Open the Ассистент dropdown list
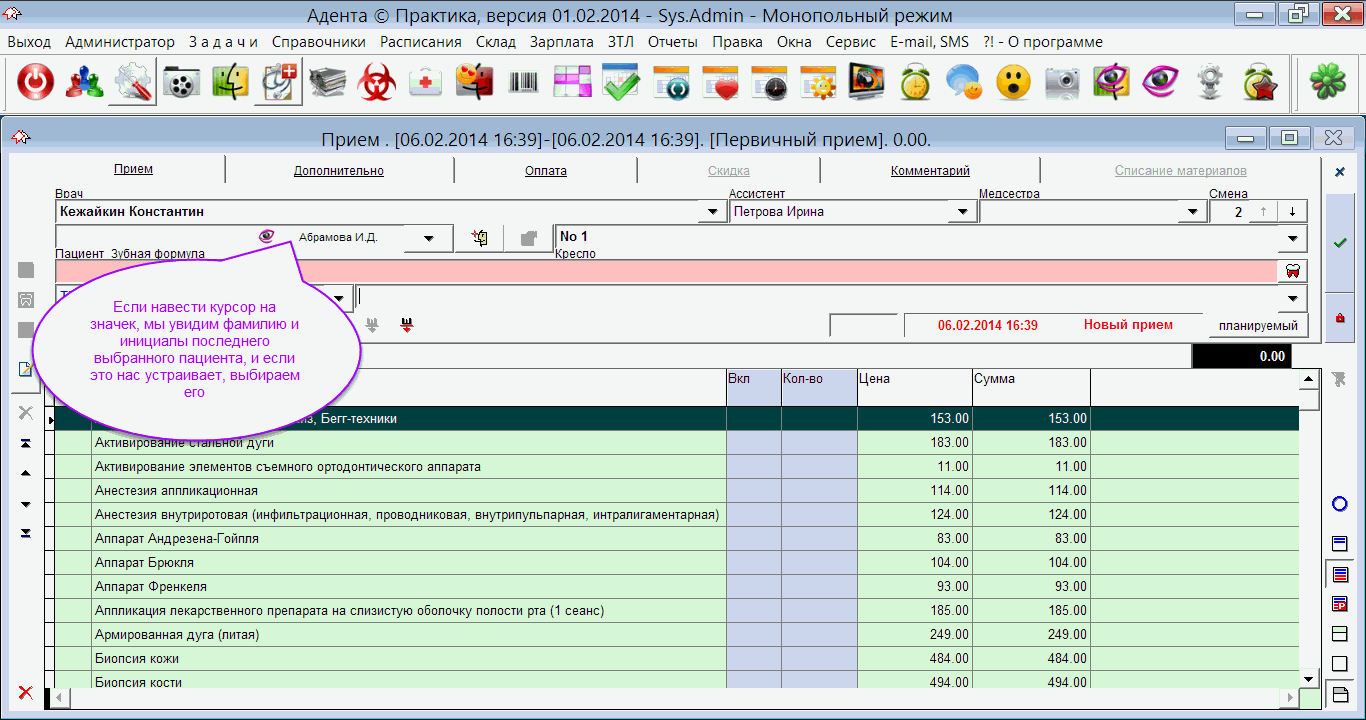The image size is (1366, 720). click(962, 212)
